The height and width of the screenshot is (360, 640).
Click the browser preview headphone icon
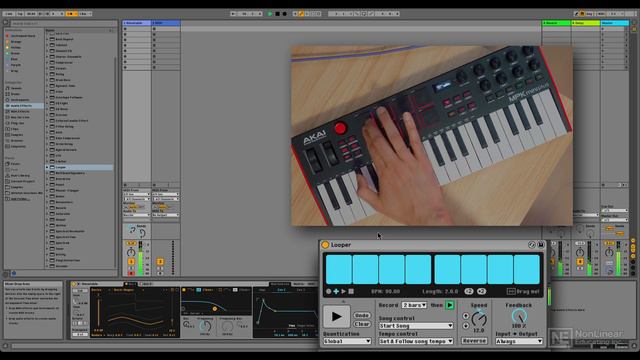tap(14, 273)
